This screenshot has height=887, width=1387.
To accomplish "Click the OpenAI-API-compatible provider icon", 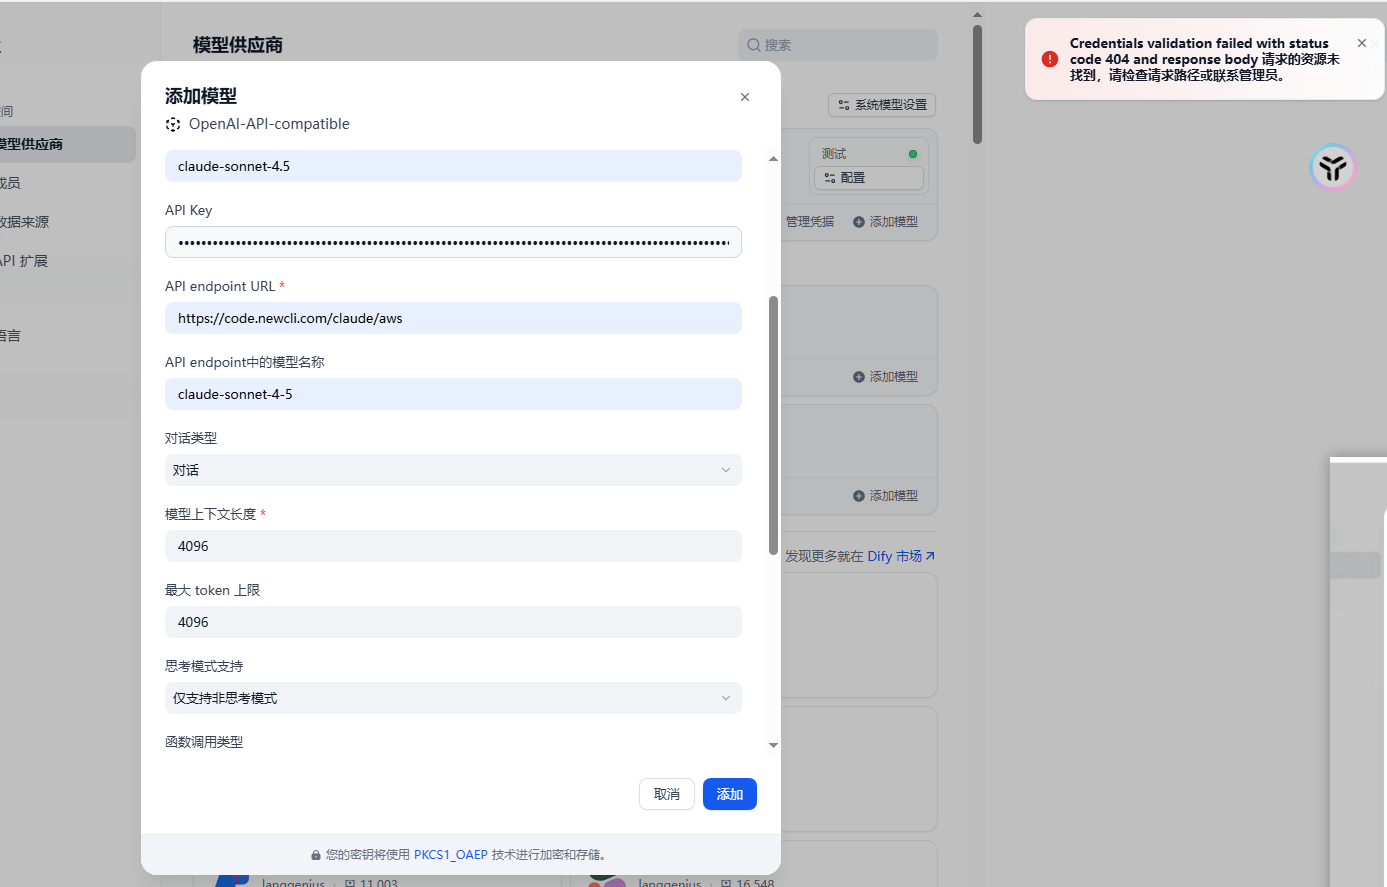I will click(173, 124).
